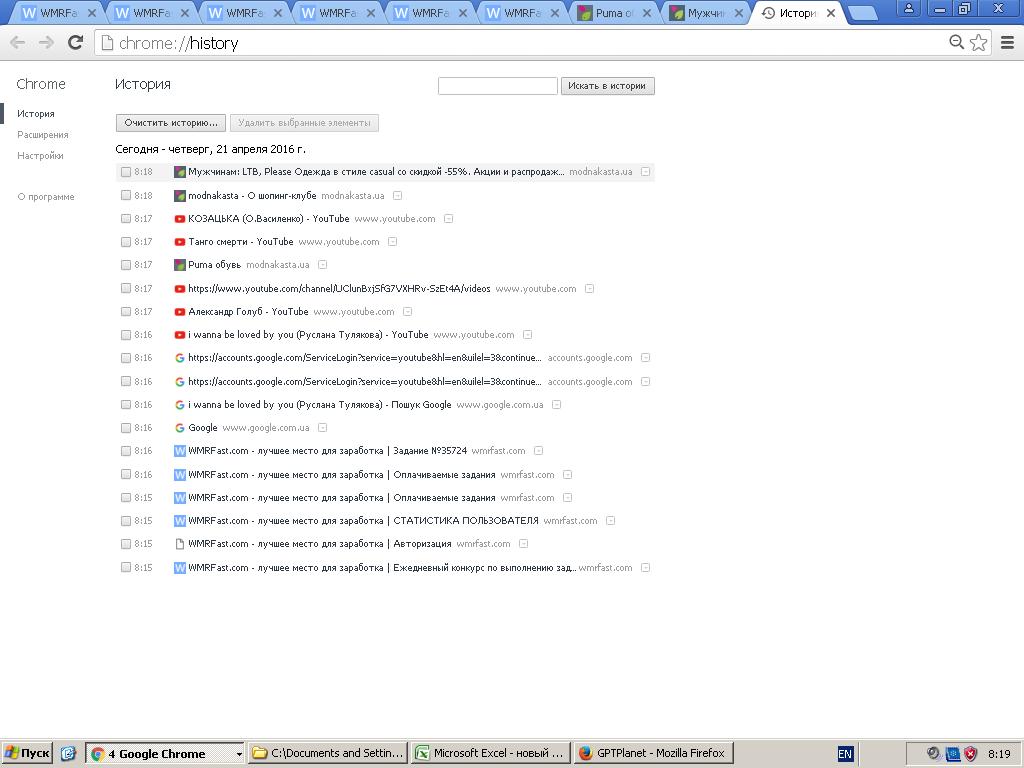Switch to the Мужчин tab

point(707,12)
